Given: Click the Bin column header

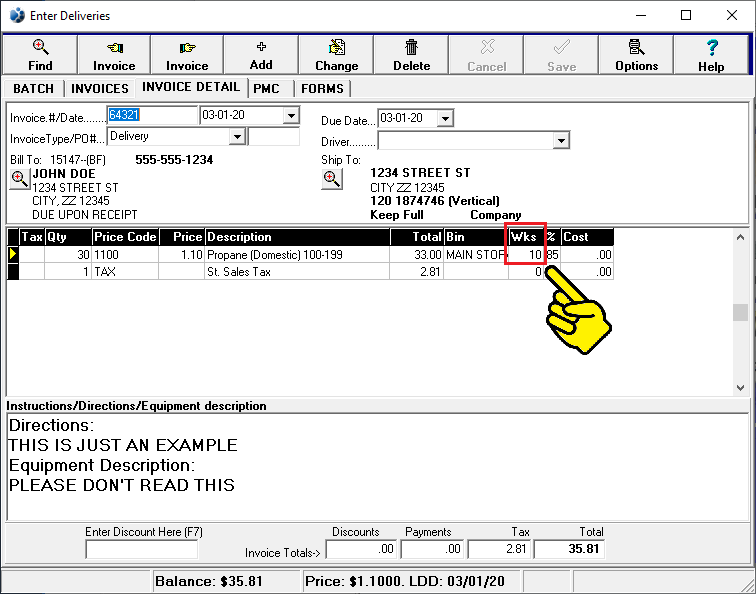Looking at the screenshot, I should coord(475,237).
